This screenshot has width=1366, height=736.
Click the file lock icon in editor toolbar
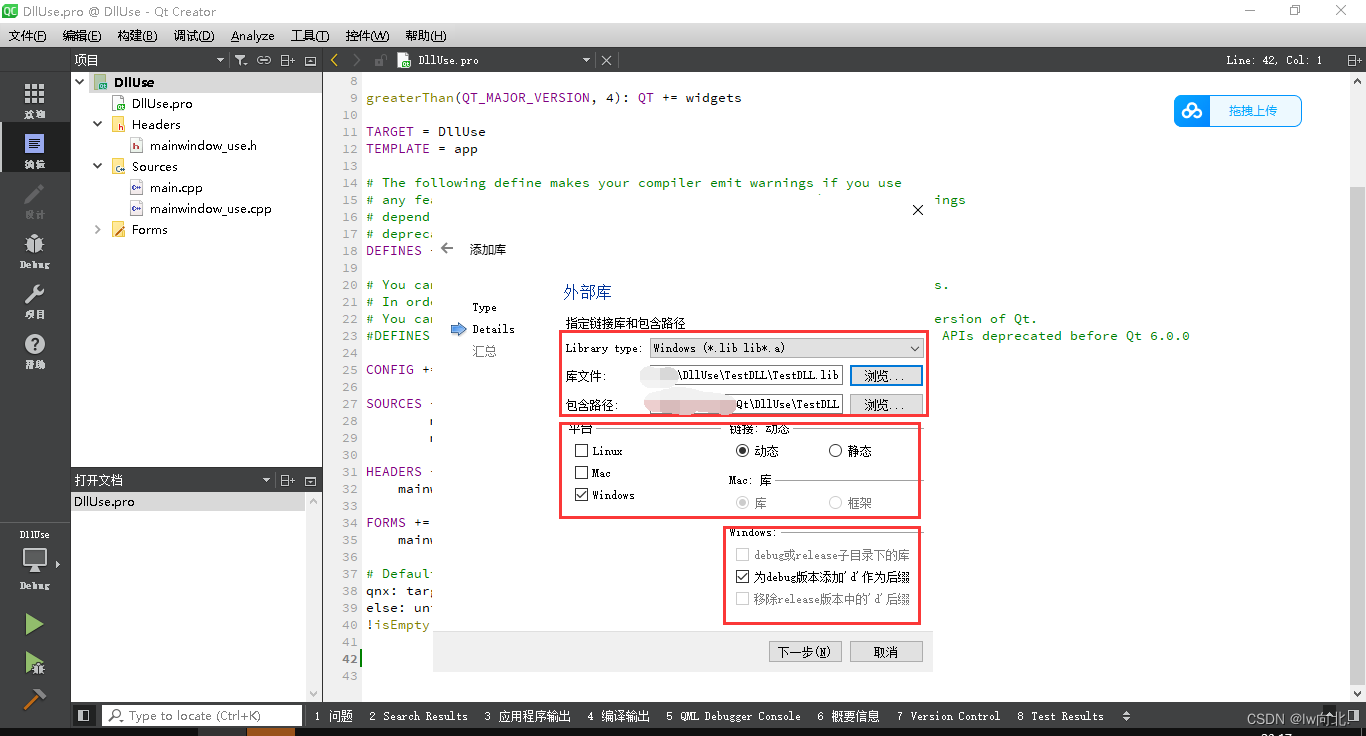pyautogui.click(x=380, y=60)
